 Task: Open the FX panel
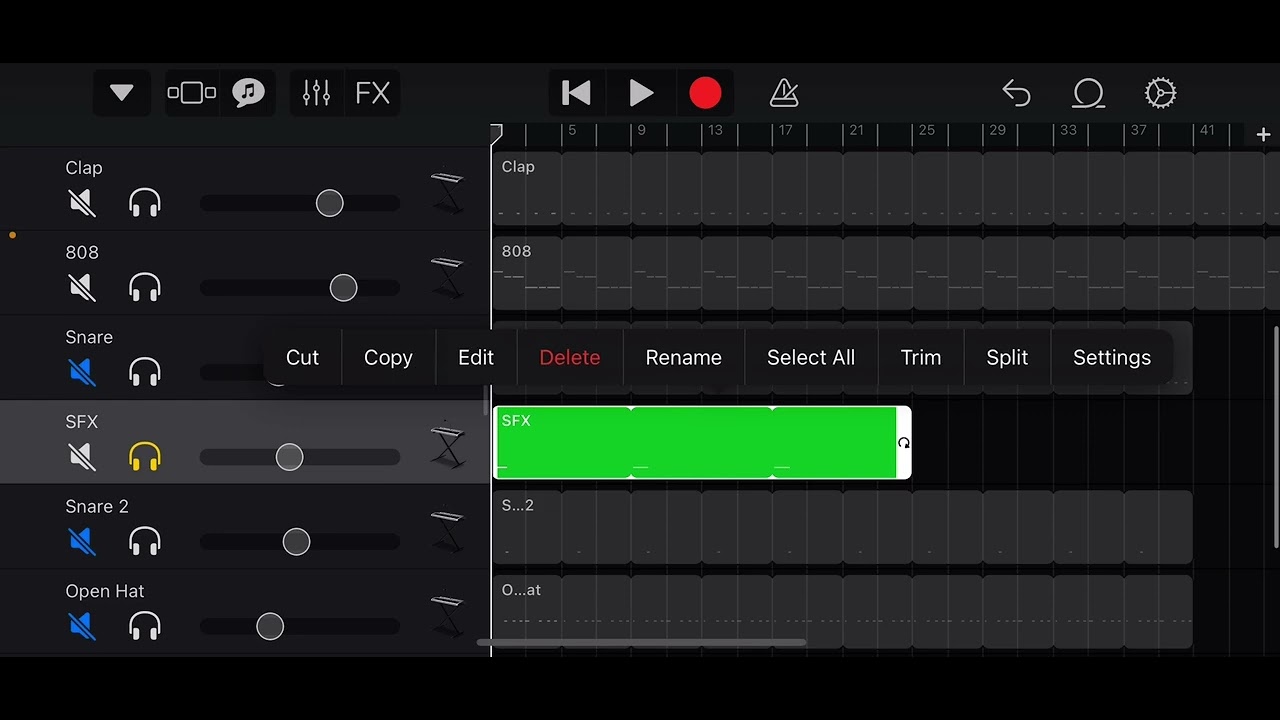point(372,93)
